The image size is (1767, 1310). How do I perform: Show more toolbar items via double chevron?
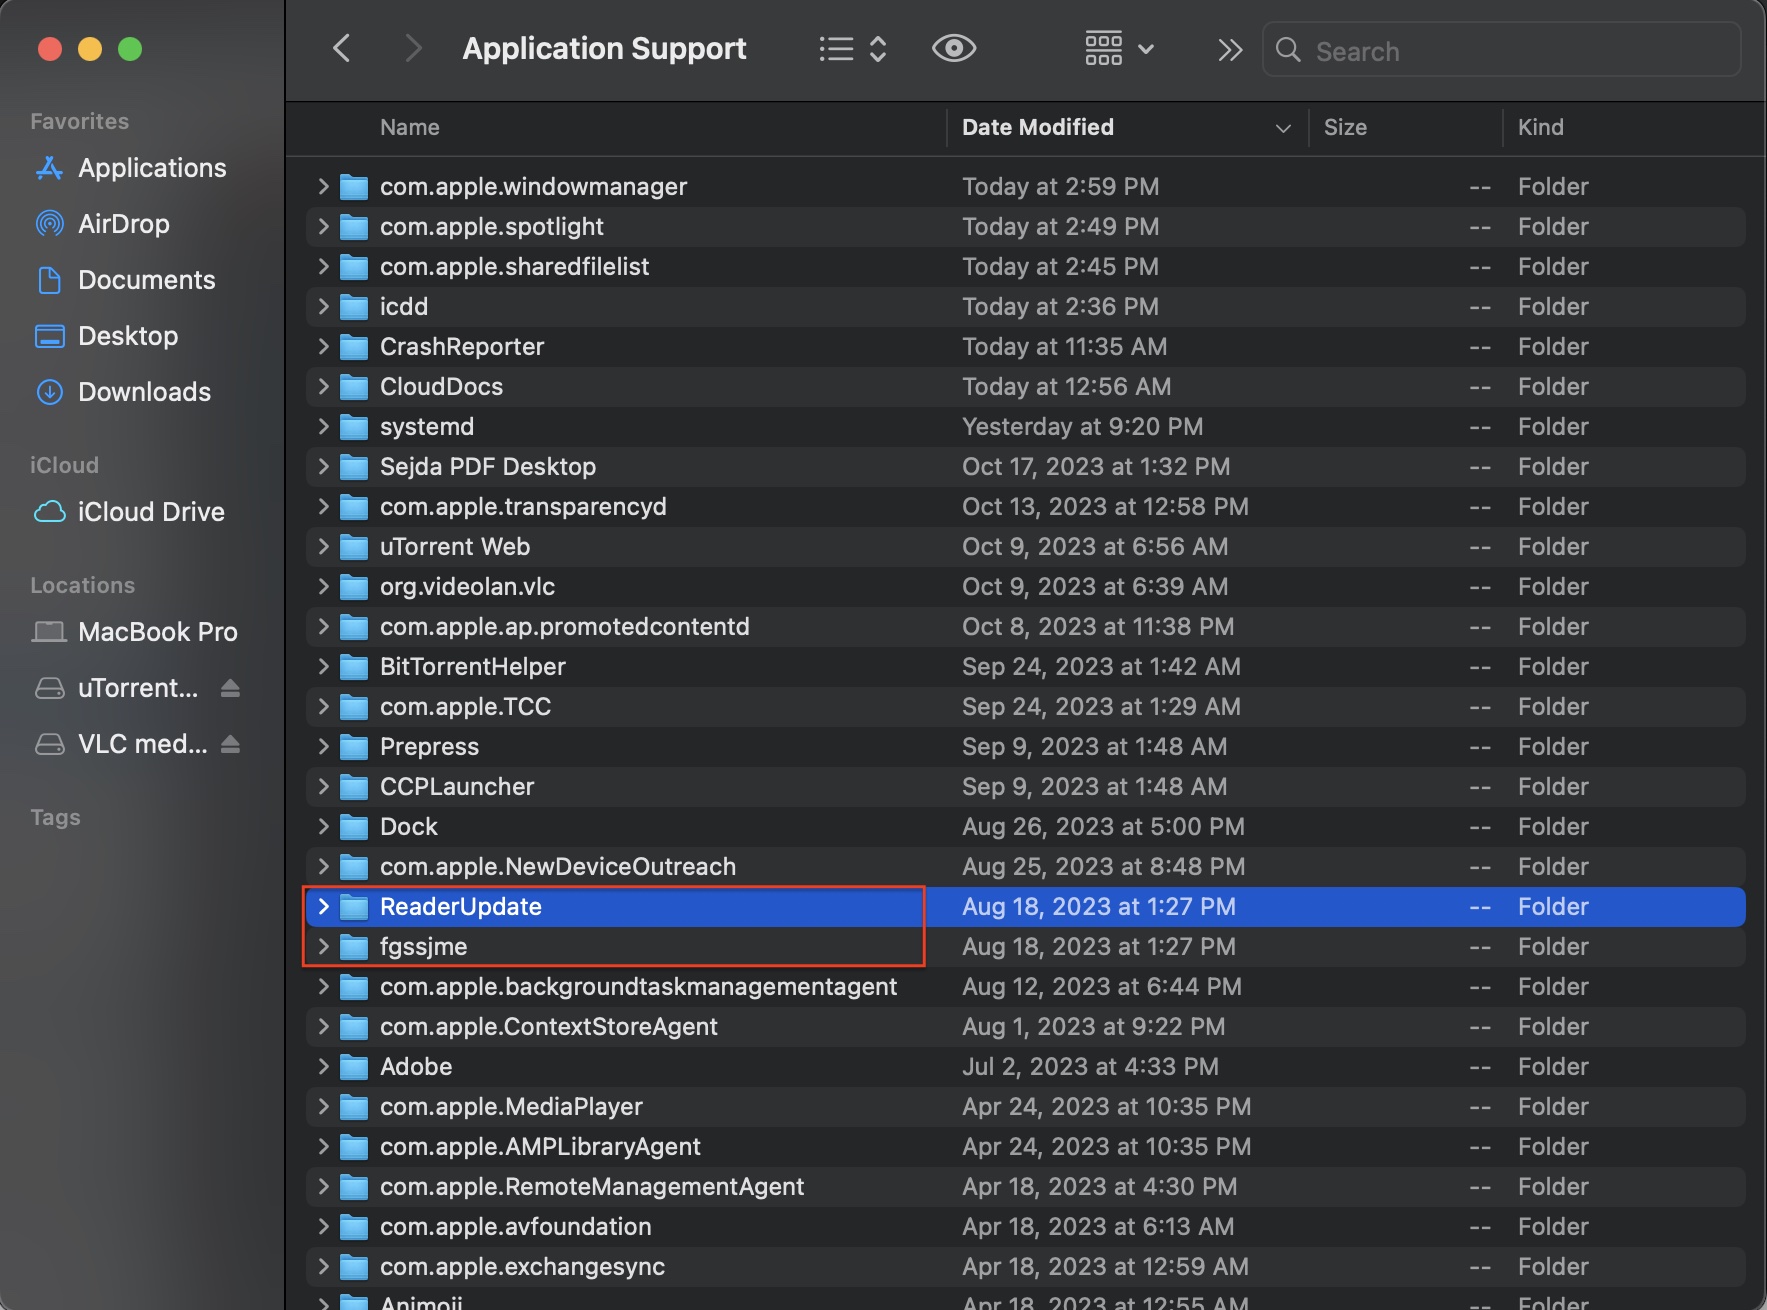click(1229, 49)
